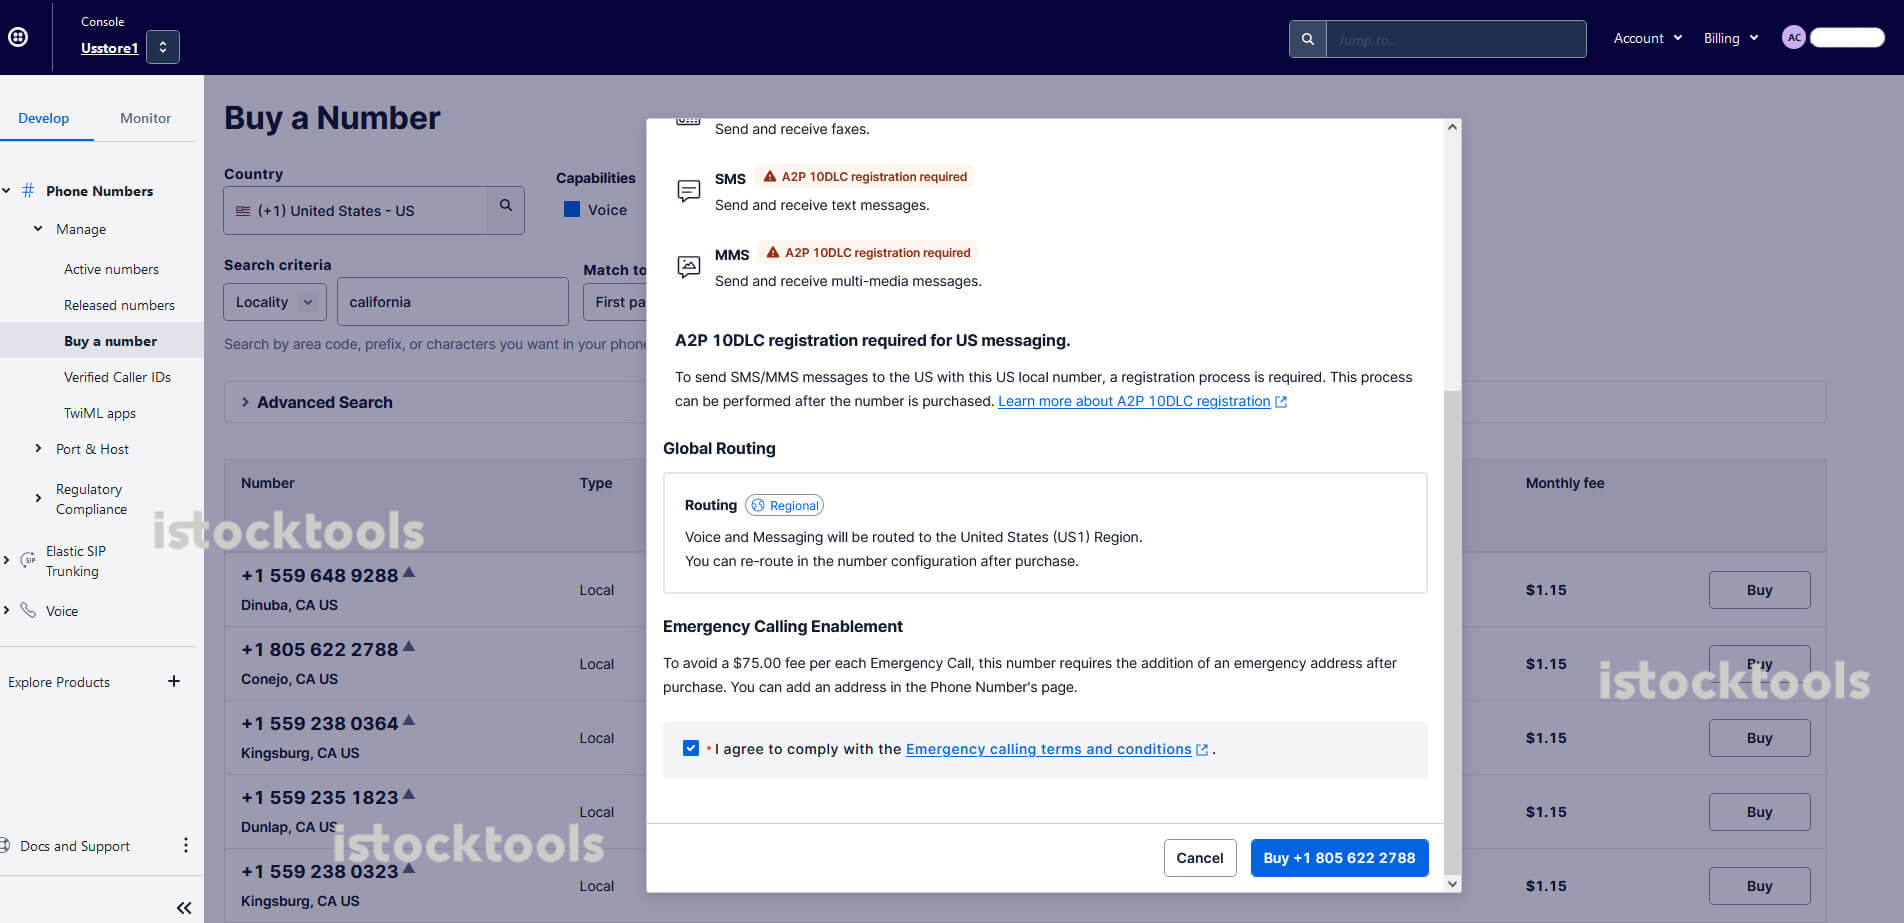This screenshot has height=923, width=1904.
Task: Click Buy for +1 559 238 0323 row
Action: pos(1759,886)
